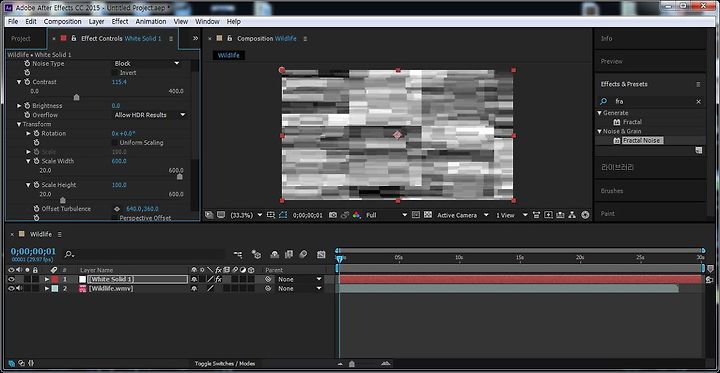Click the parent pick whip for White Solid 1
Screen dimensions: 720x373
(x=268, y=279)
